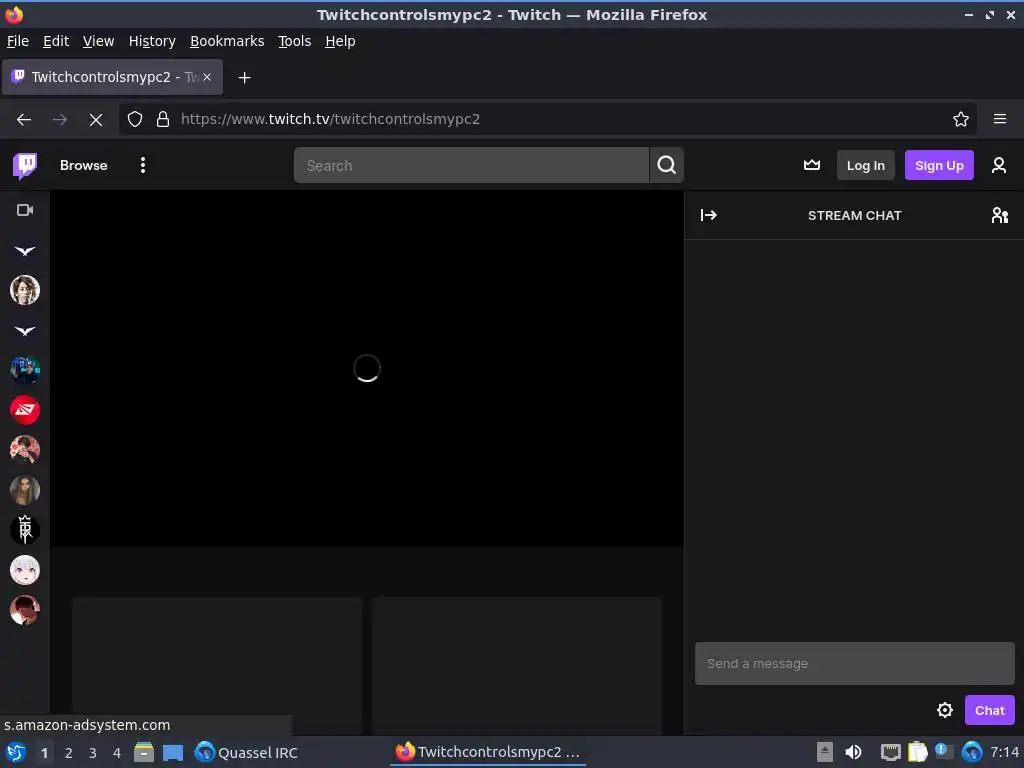The image size is (1024, 768).
Task: Open the Prime loot crown icon
Action: point(812,165)
